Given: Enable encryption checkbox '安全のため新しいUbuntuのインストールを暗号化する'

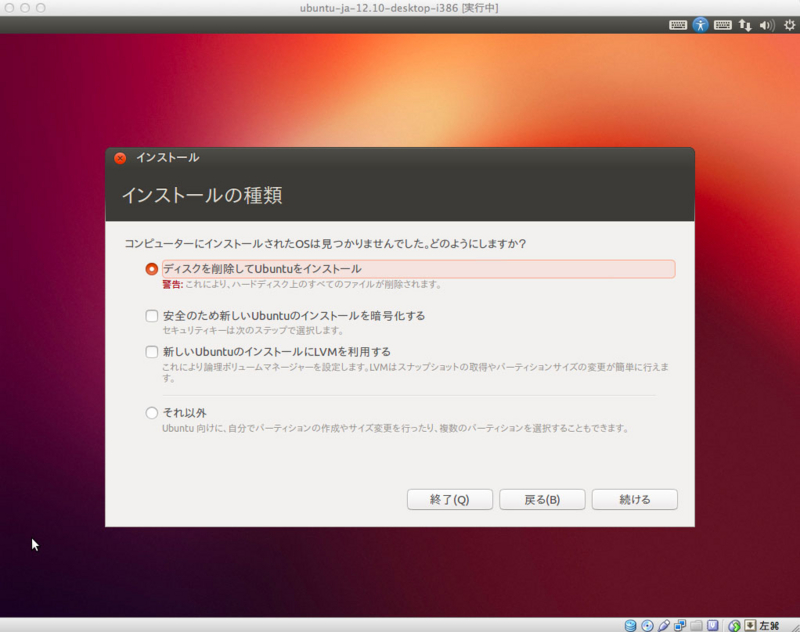Looking at the screenshot, I should coord(152,316).
